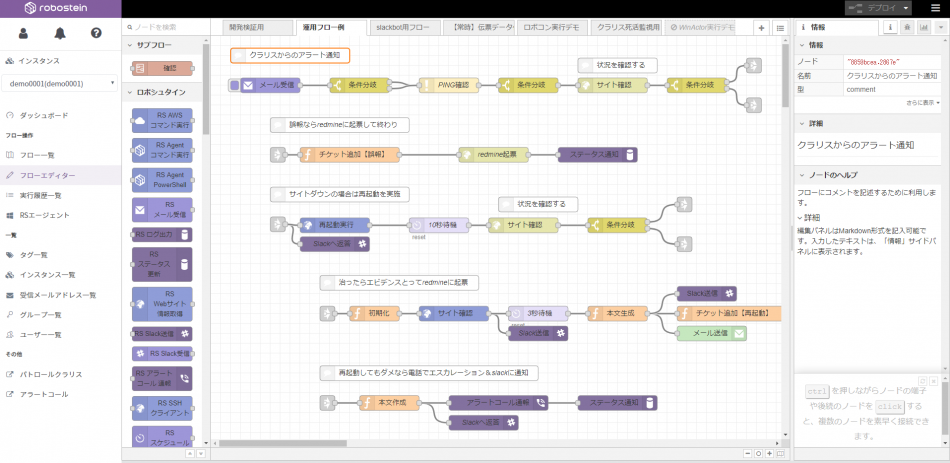The height and width of the screenshot is (463, 950).
Task: Click the zoom in plus icon on canvas
Action: [x=771, y=453]
